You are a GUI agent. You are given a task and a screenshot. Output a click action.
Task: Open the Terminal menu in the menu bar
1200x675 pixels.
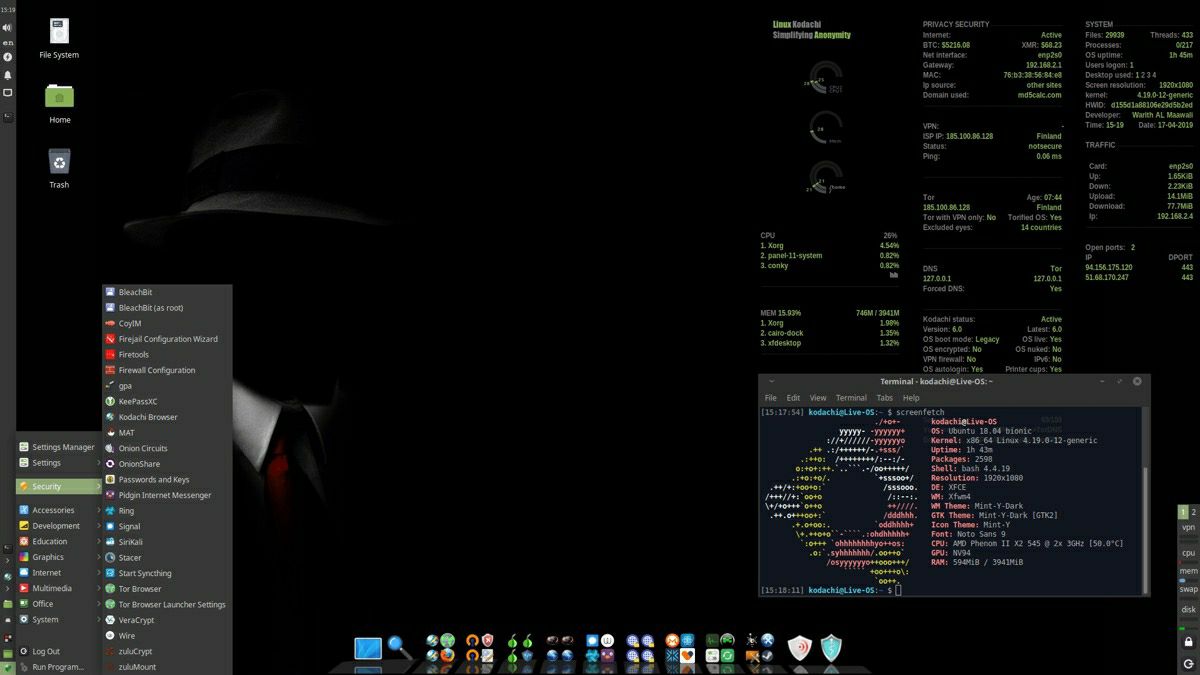(x=851, y=398)
